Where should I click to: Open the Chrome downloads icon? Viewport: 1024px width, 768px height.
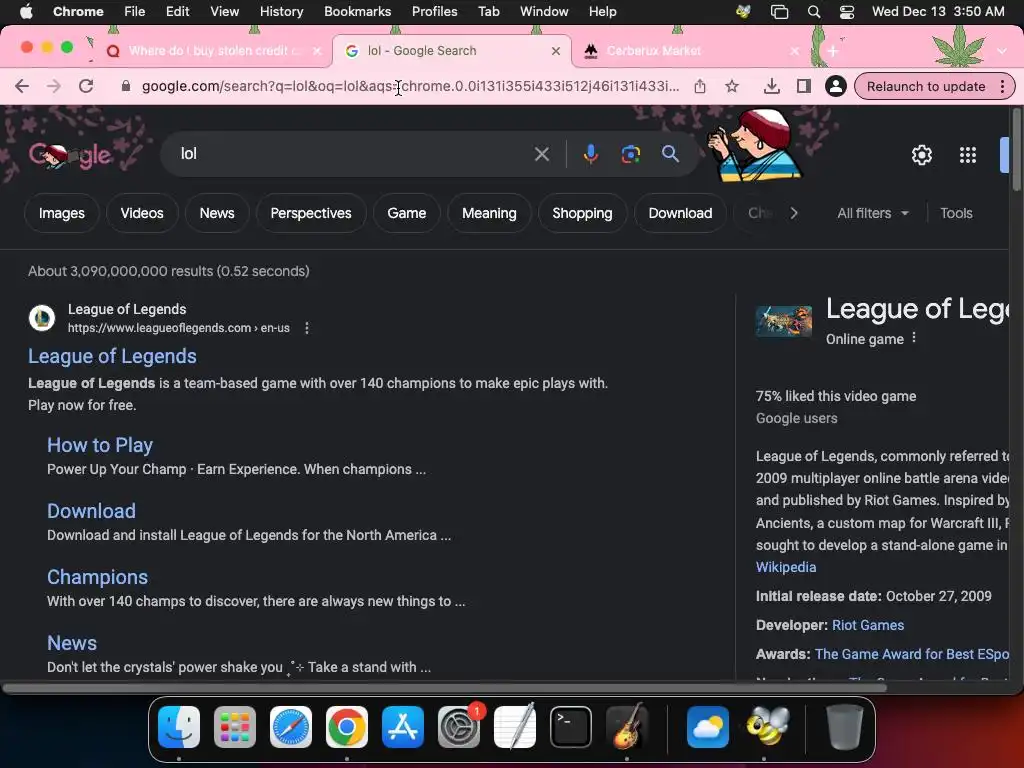click(771, 86)
